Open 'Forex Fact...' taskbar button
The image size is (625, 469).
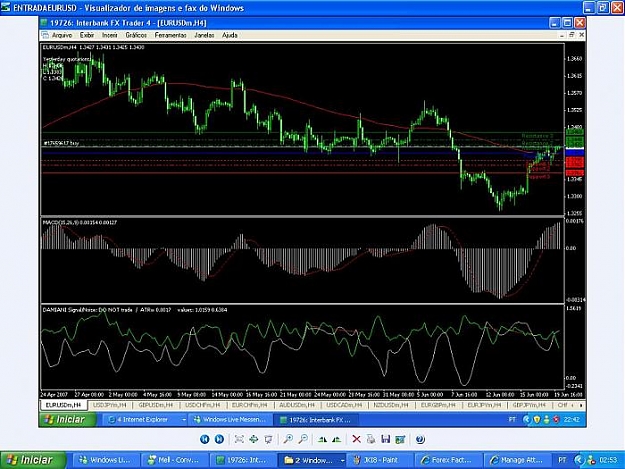(448, 460)
